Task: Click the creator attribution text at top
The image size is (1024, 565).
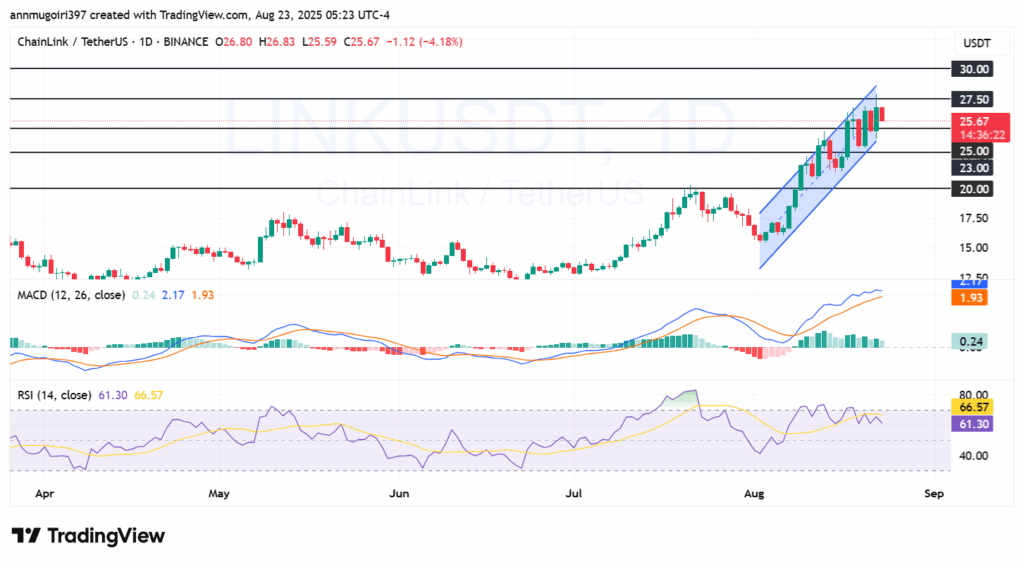Action: click(200, 14)
